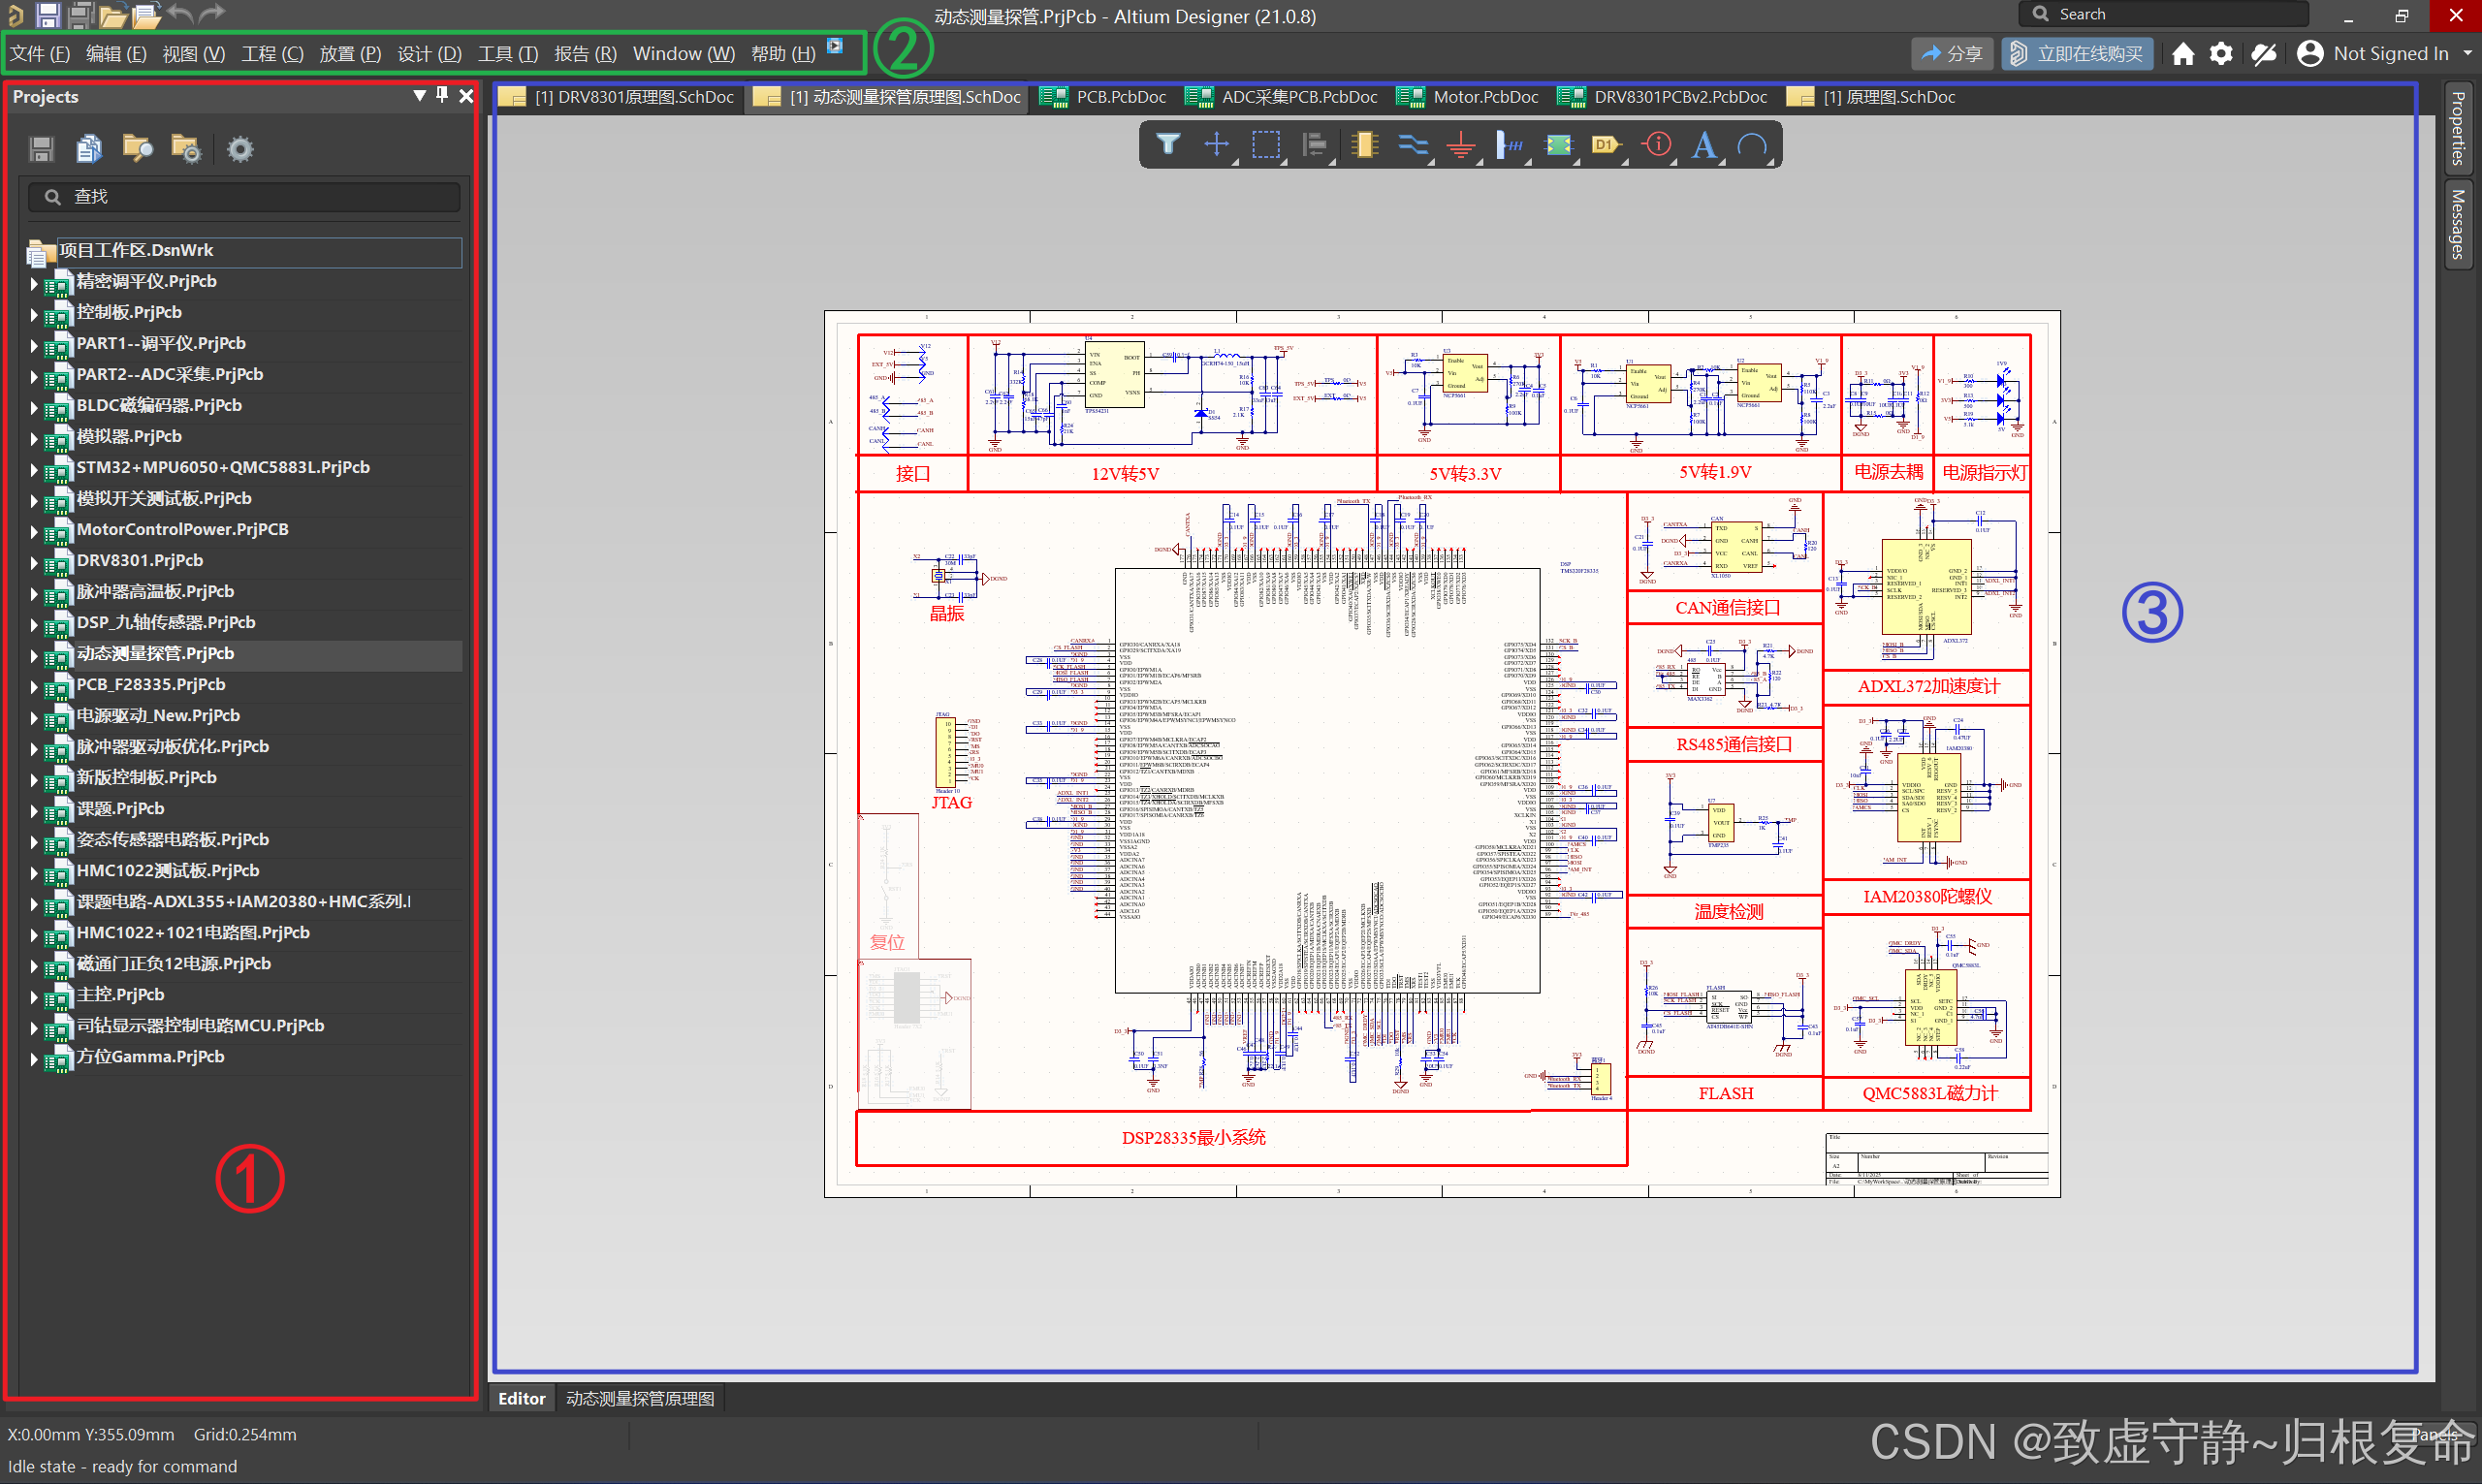Open the Not Signed In account dropdown
The image size is (2482, 1484).
2385,54
